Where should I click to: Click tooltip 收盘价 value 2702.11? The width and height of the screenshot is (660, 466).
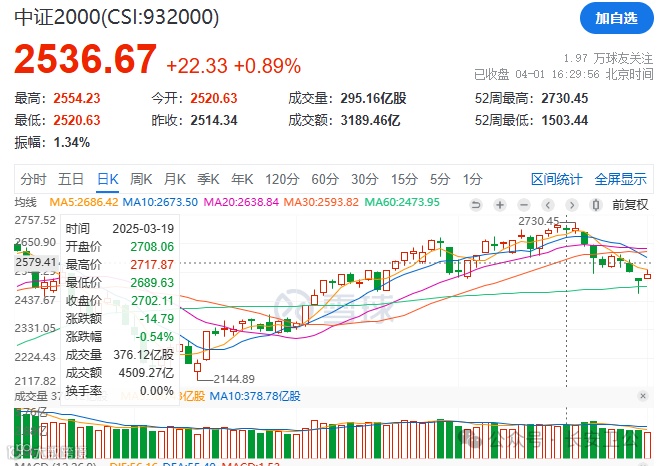coord(152,301)
